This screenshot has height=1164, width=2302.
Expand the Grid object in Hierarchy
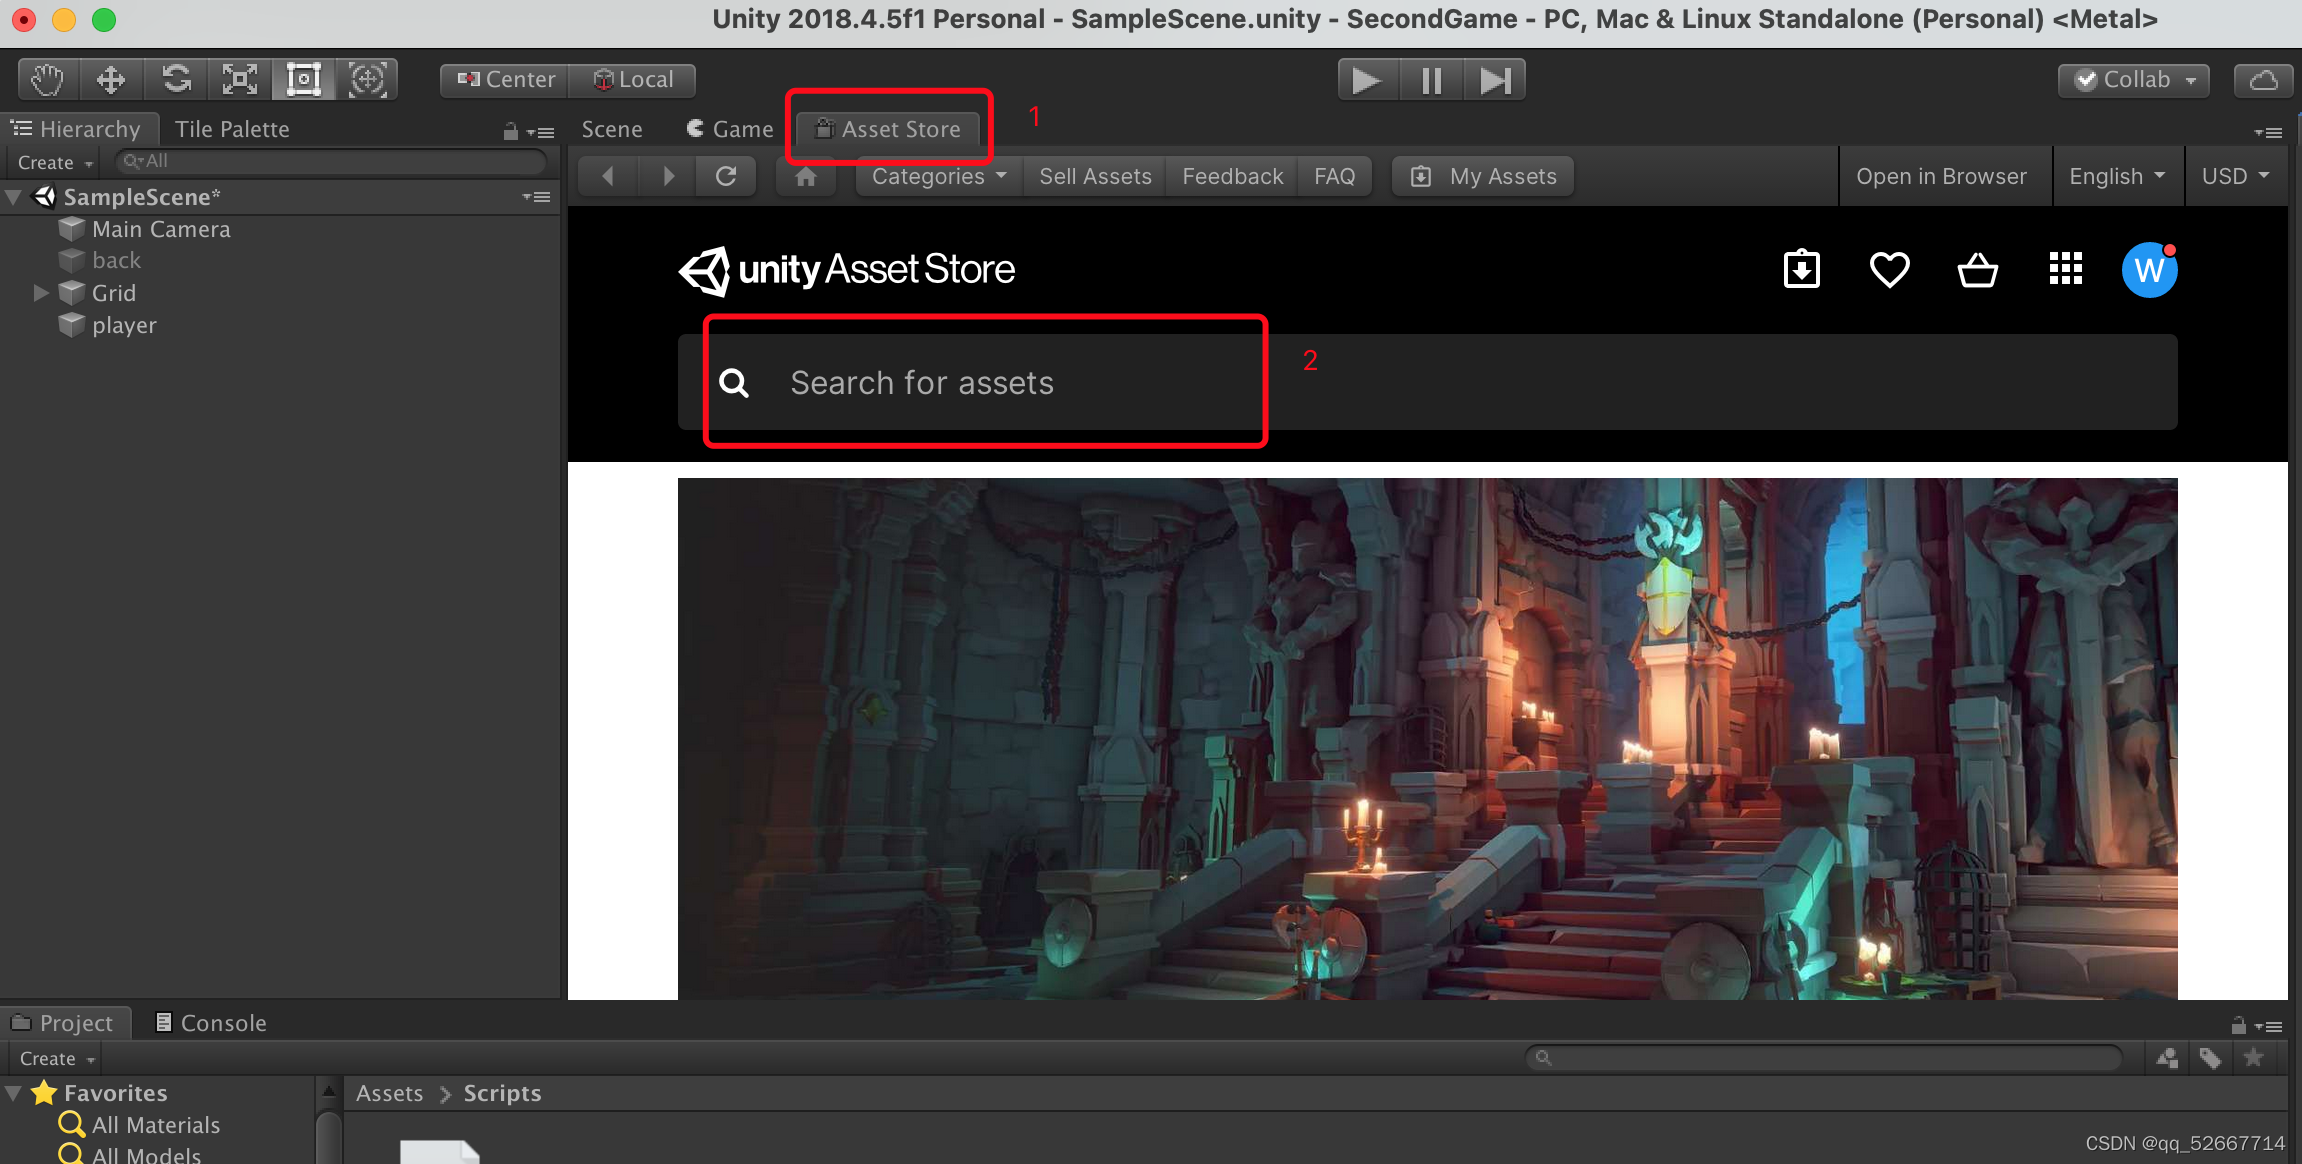coord(41,293)
